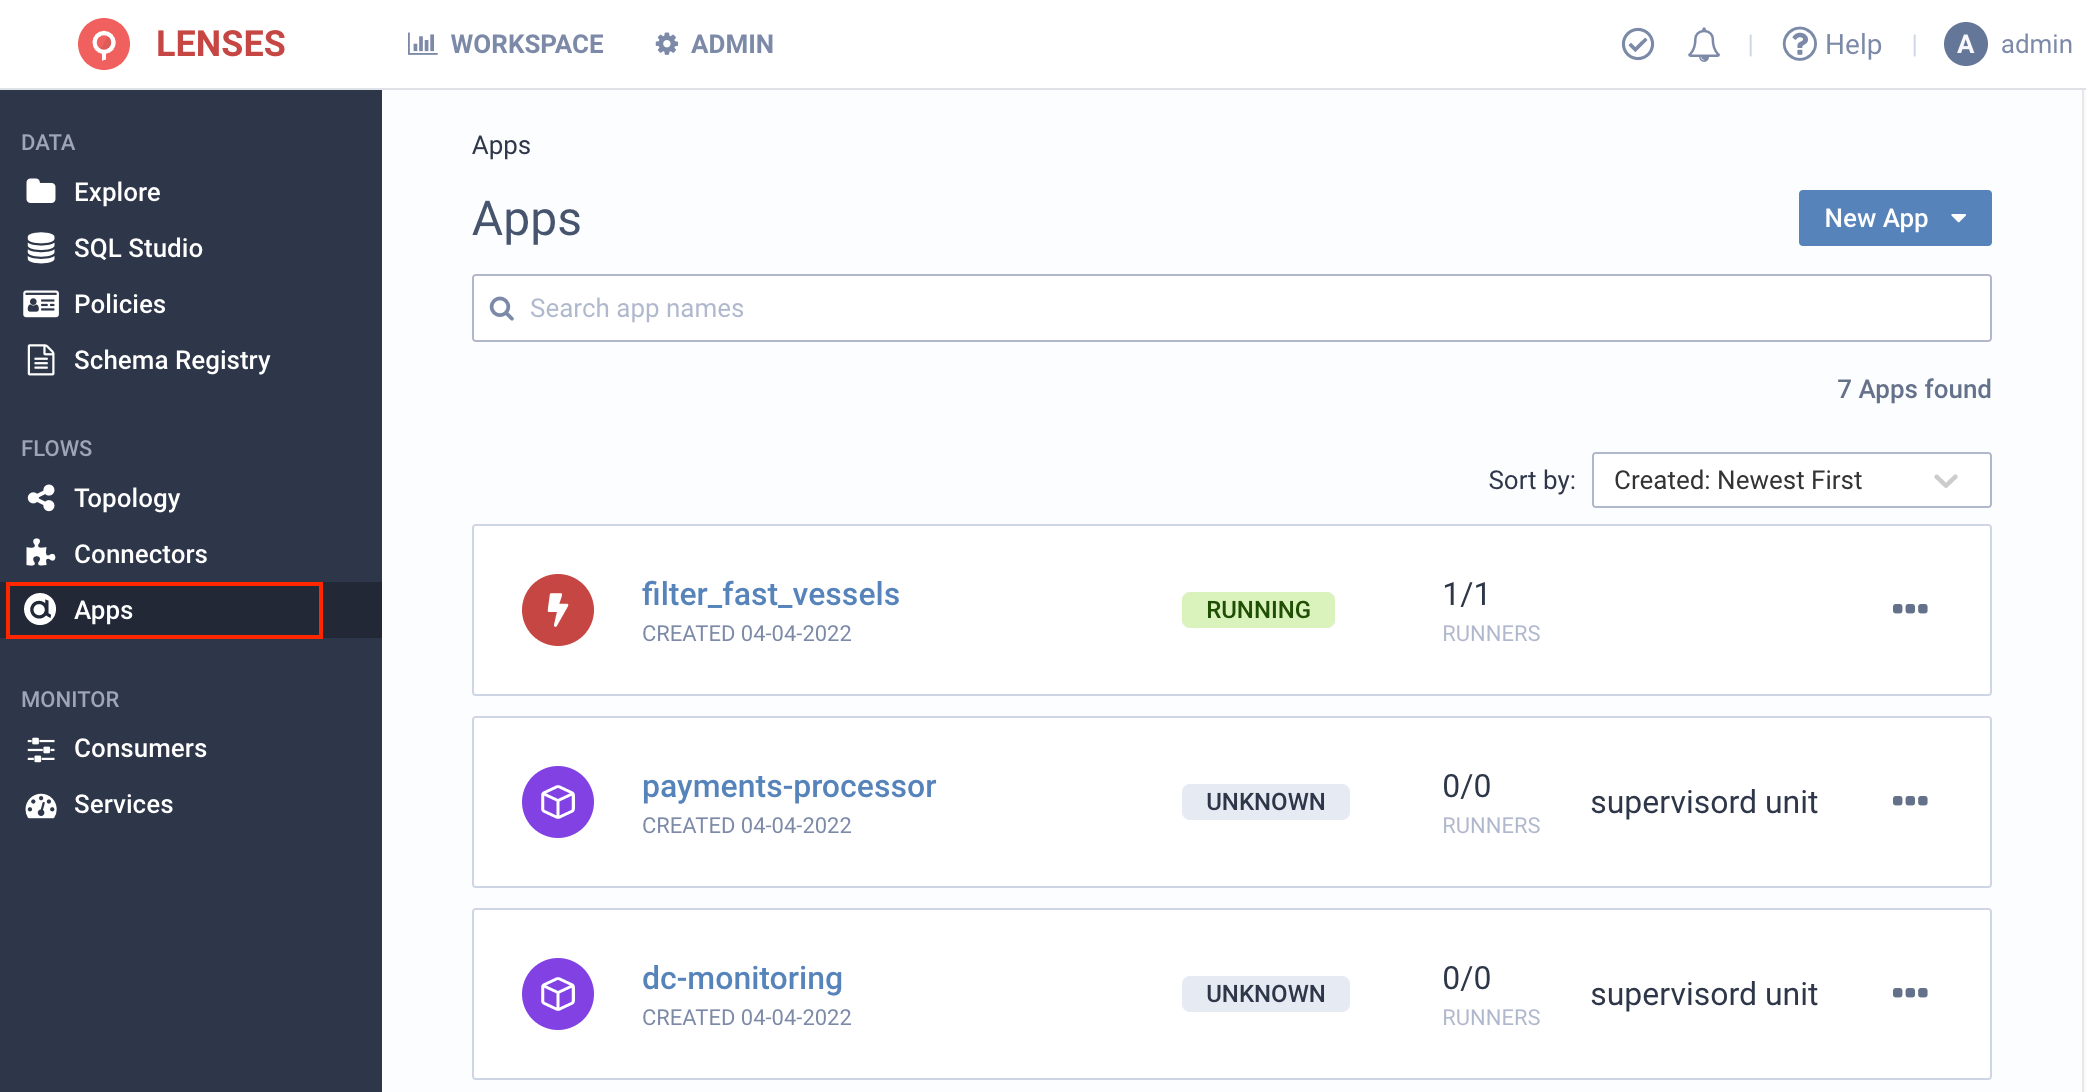2086x1092 pixels.
Task: Click the filter_fast_vessels app icon
Action: click(x=559, y=608)
